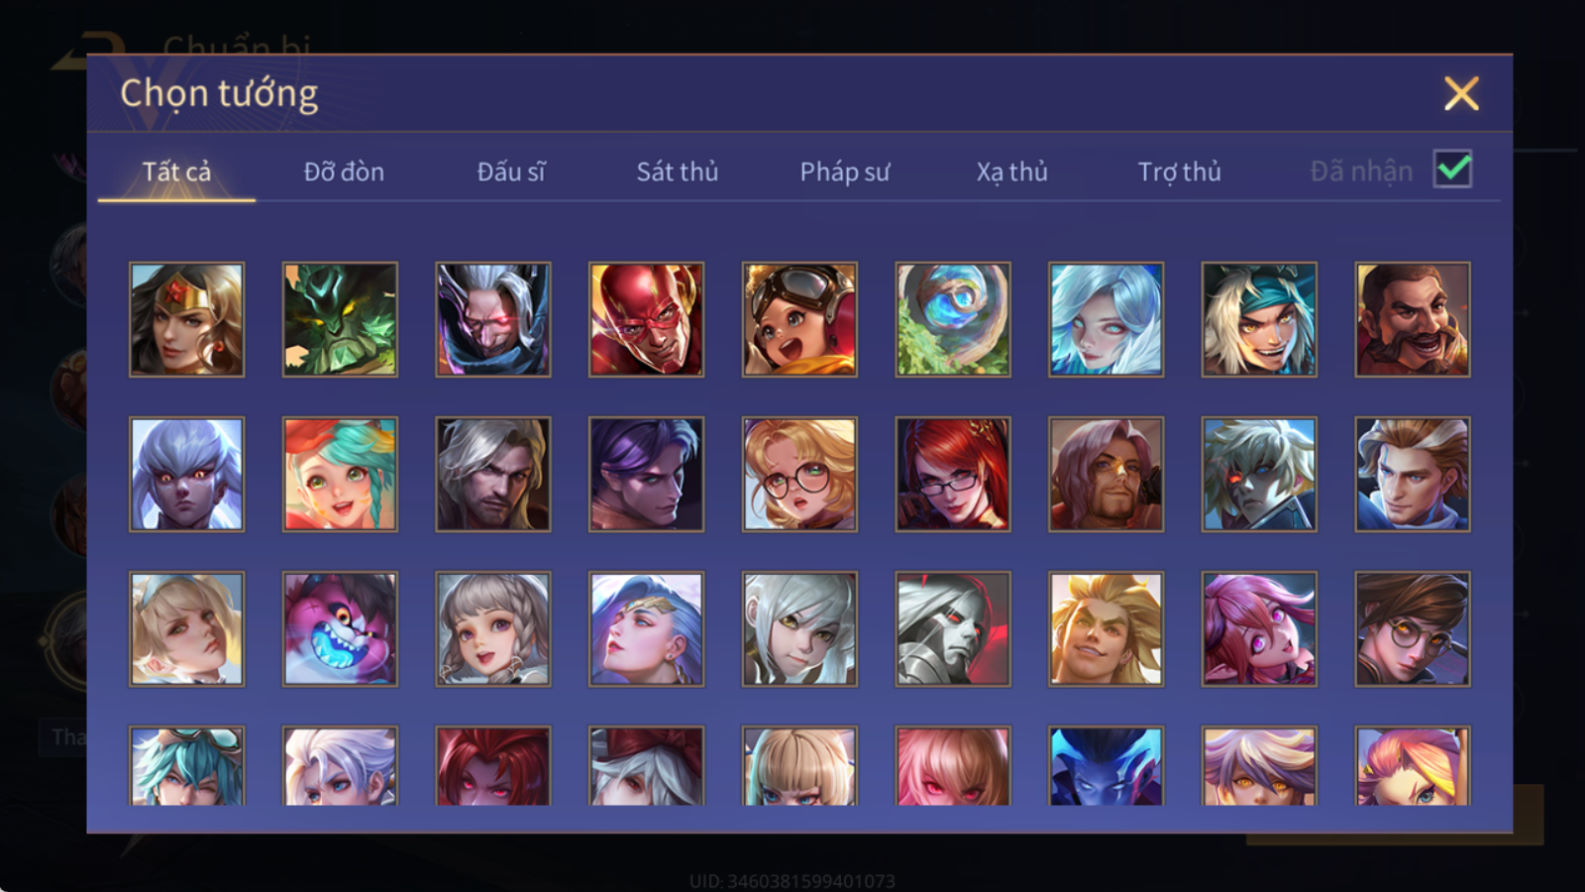The width and height of the screenshot is (1585, 892).
Task: Choose the blonde girl with round glasses
Action: [799, 474]
